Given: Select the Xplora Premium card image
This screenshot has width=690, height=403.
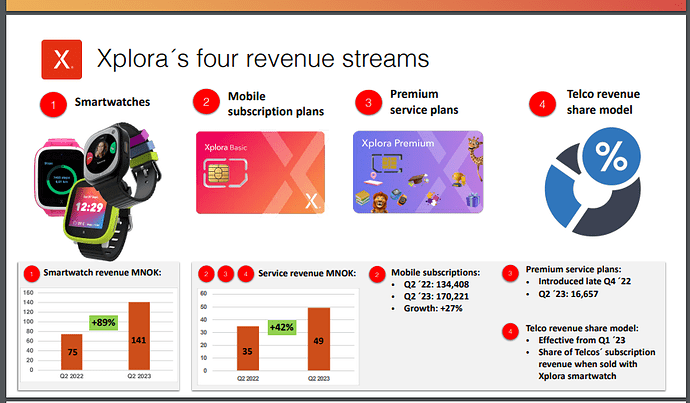Looking at the screenshot, I should pyautogui.click(x=418, y=172).
